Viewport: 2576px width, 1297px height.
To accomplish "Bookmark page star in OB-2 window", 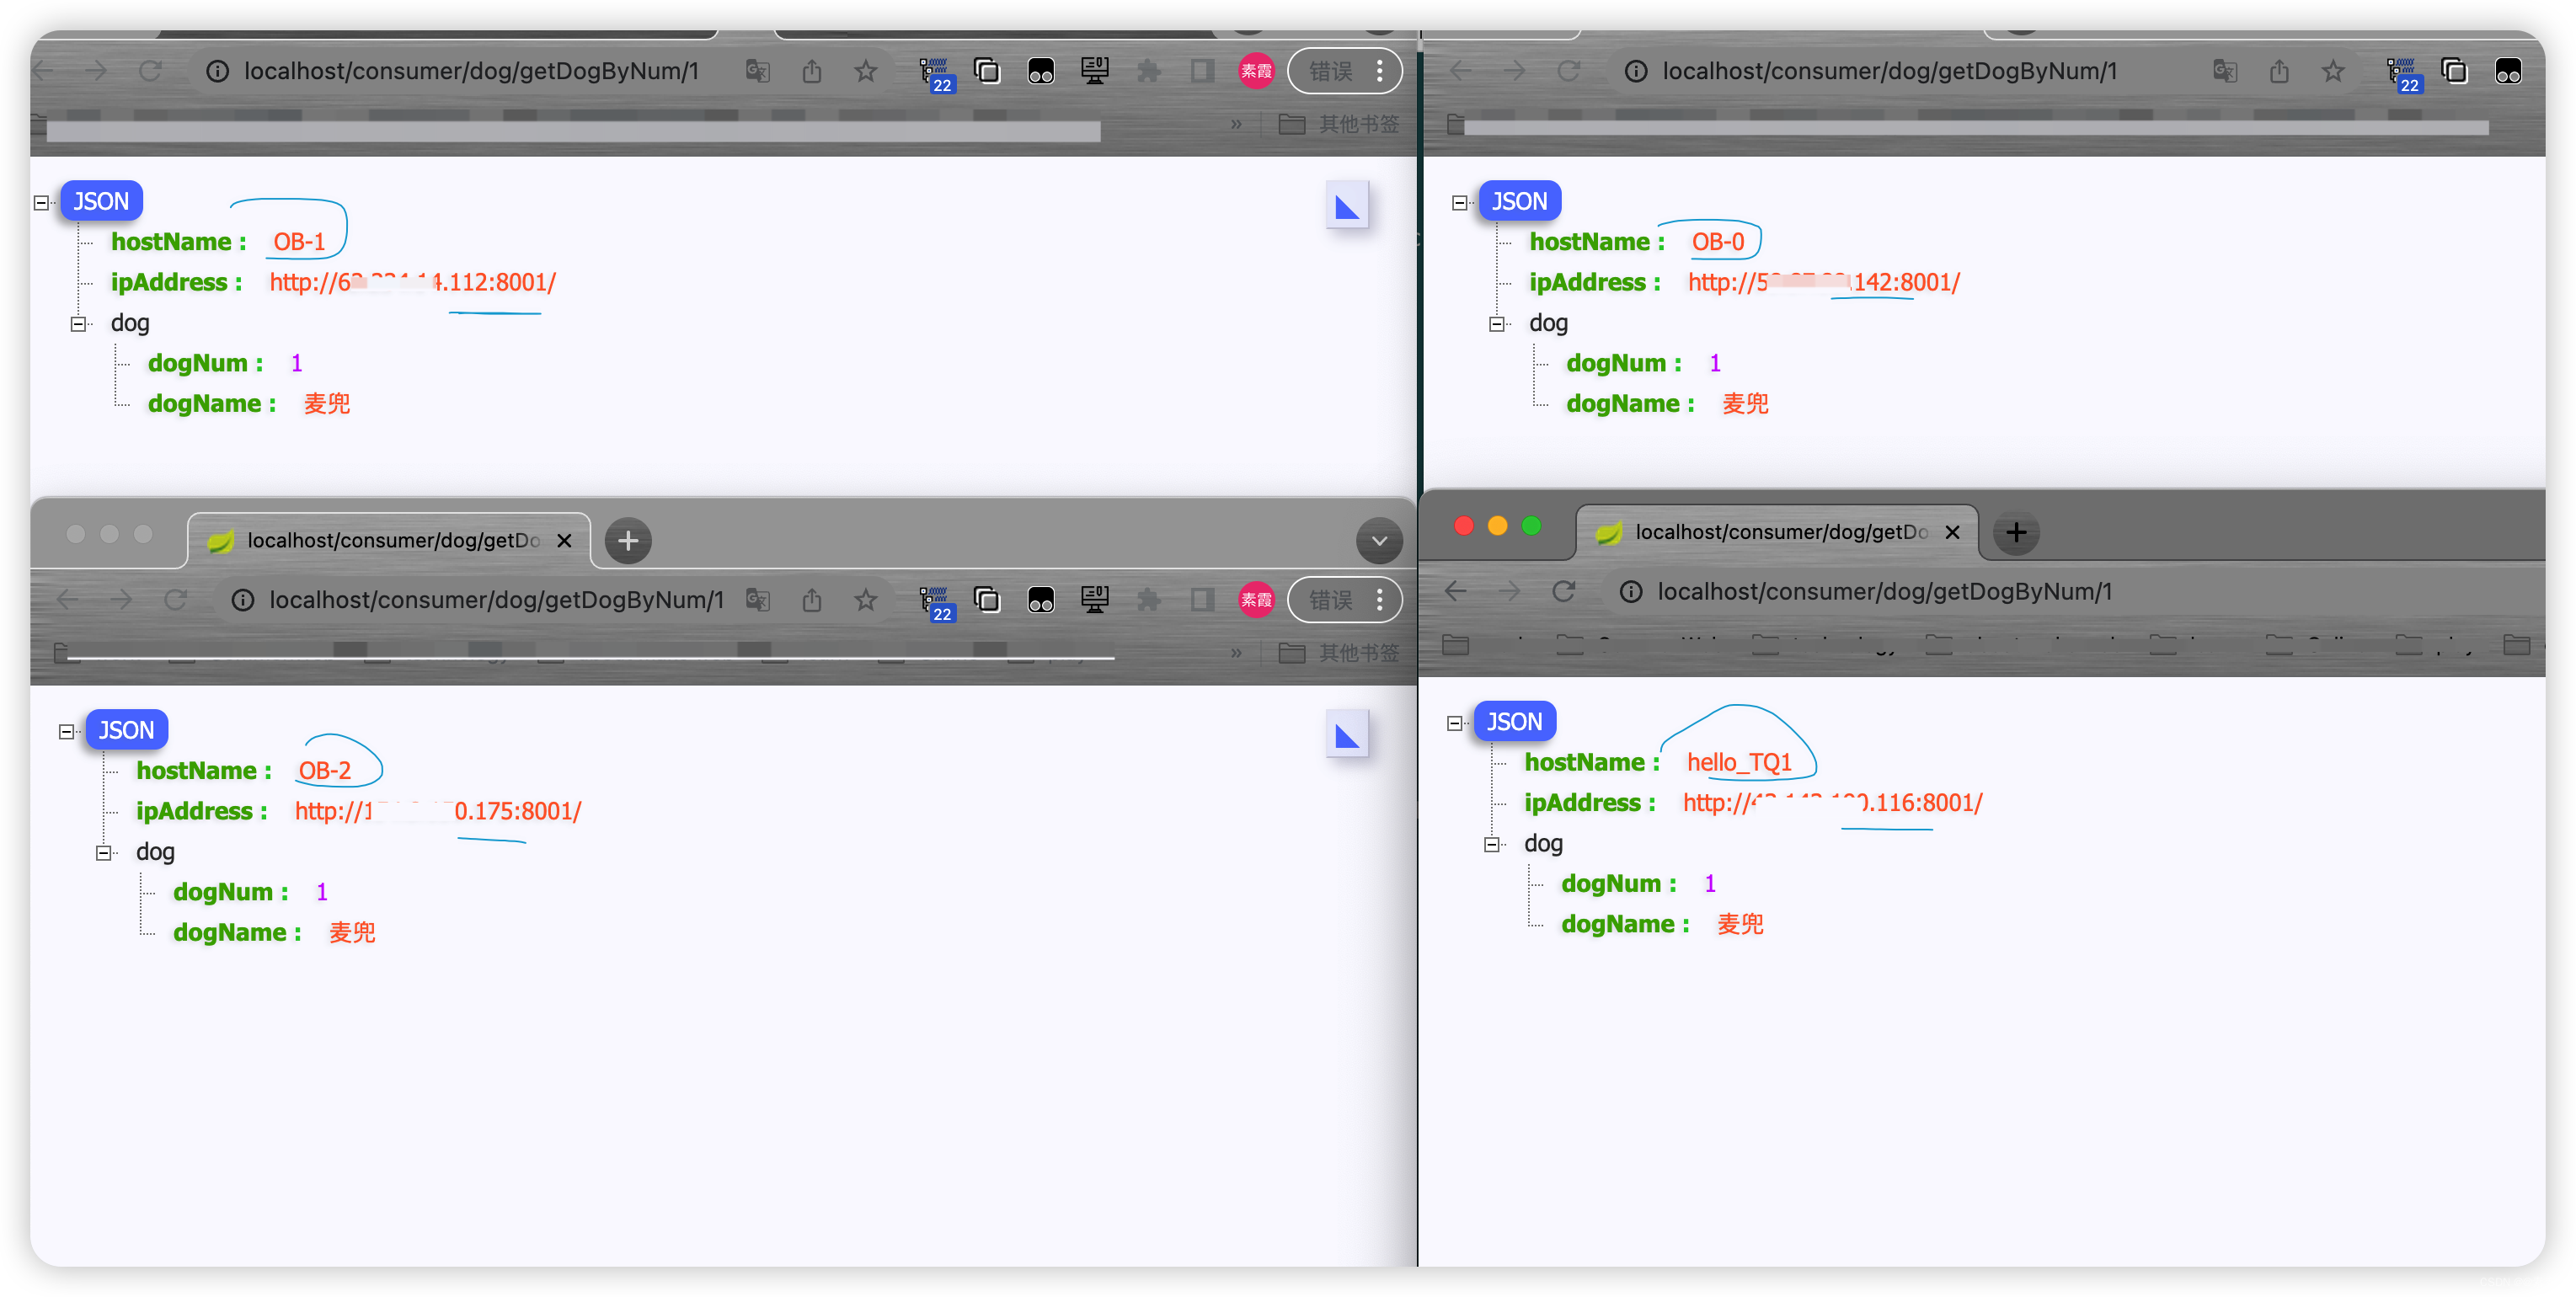I will 866,600.
